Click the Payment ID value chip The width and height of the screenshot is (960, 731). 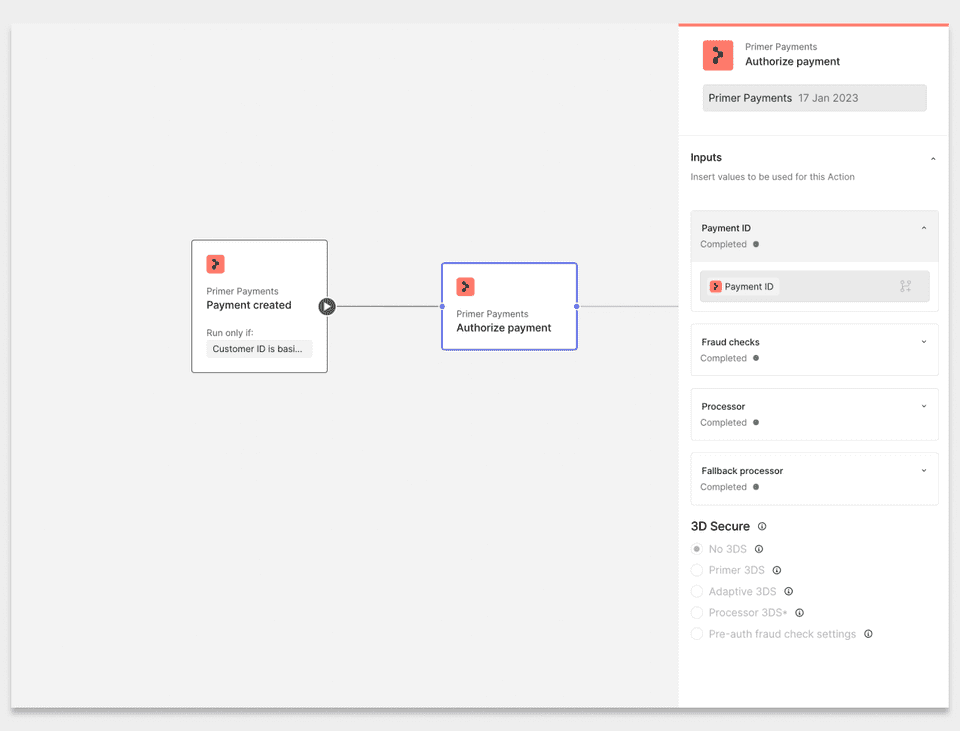click(743, 287)
